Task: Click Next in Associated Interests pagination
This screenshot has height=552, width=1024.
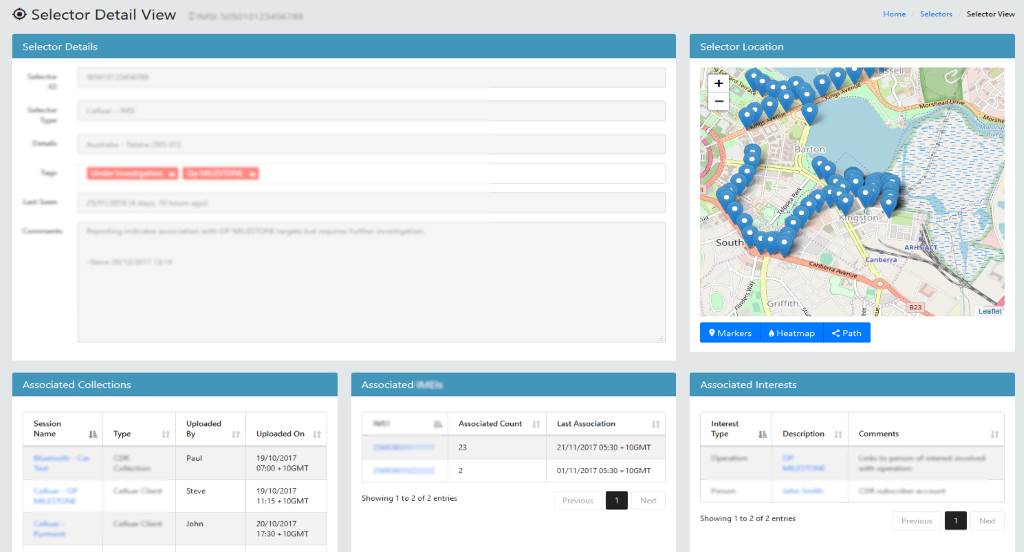Action: pos(986,521)
